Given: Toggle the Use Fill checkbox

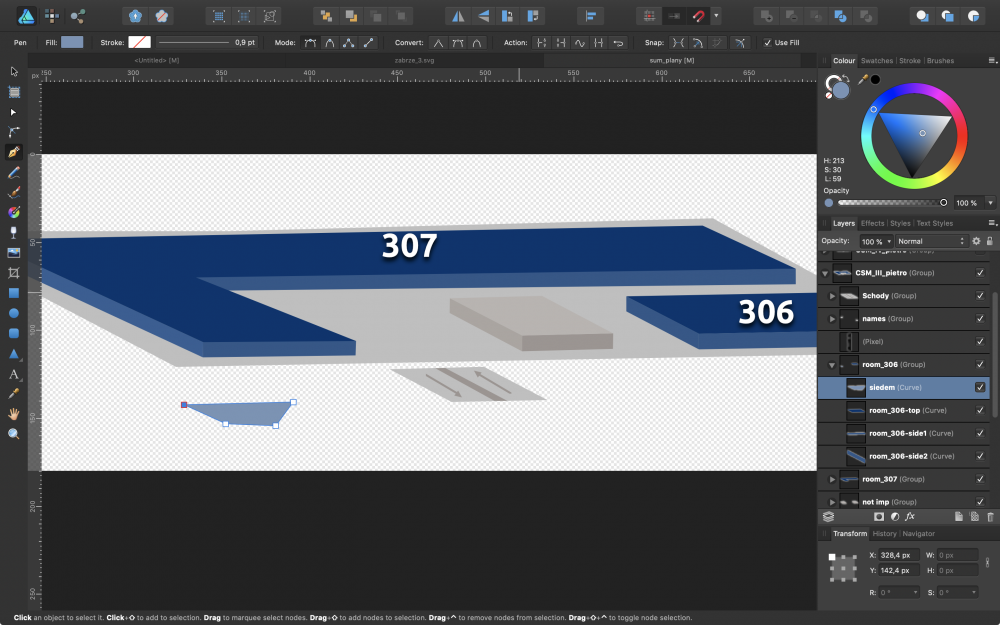Looking at the screenshot, I should [767, 43].
